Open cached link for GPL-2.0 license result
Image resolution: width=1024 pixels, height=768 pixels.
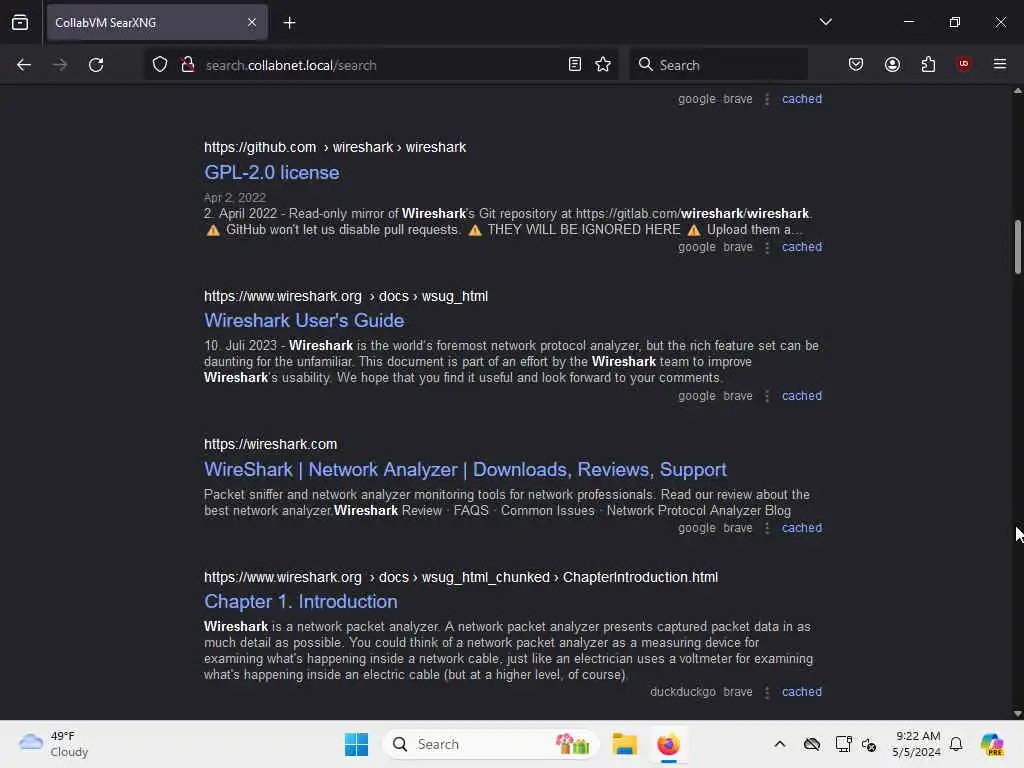coord(802,247)
